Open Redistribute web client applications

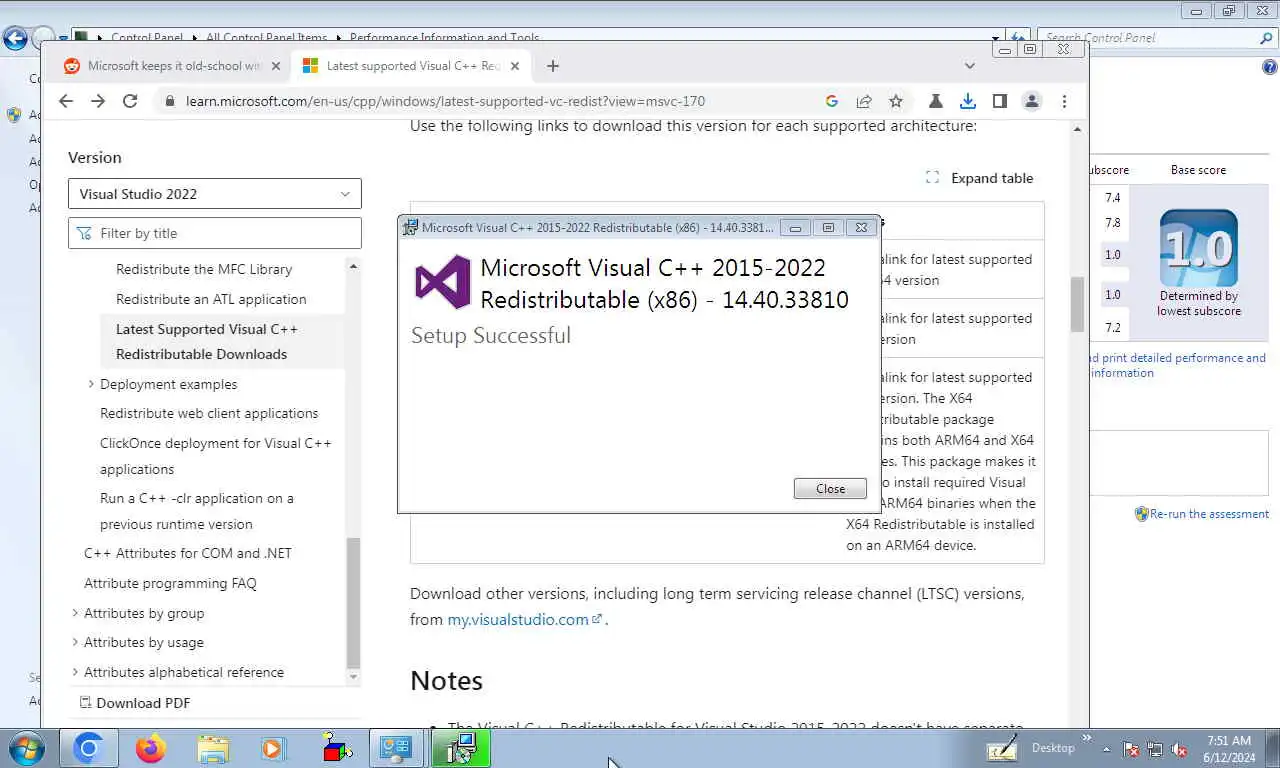(209, 413)
